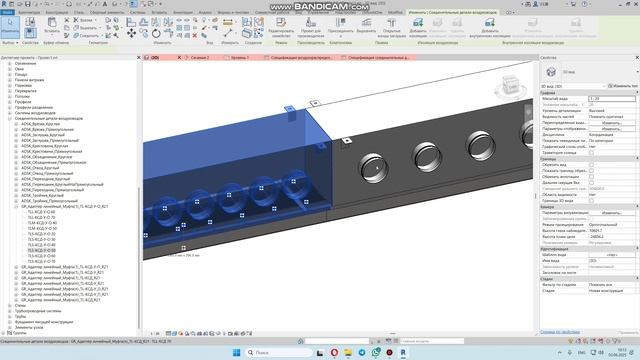Toggle Траектория солнца (Sun Path) checkbox
This screenshot has width=640, height=360.
(591, 153)
